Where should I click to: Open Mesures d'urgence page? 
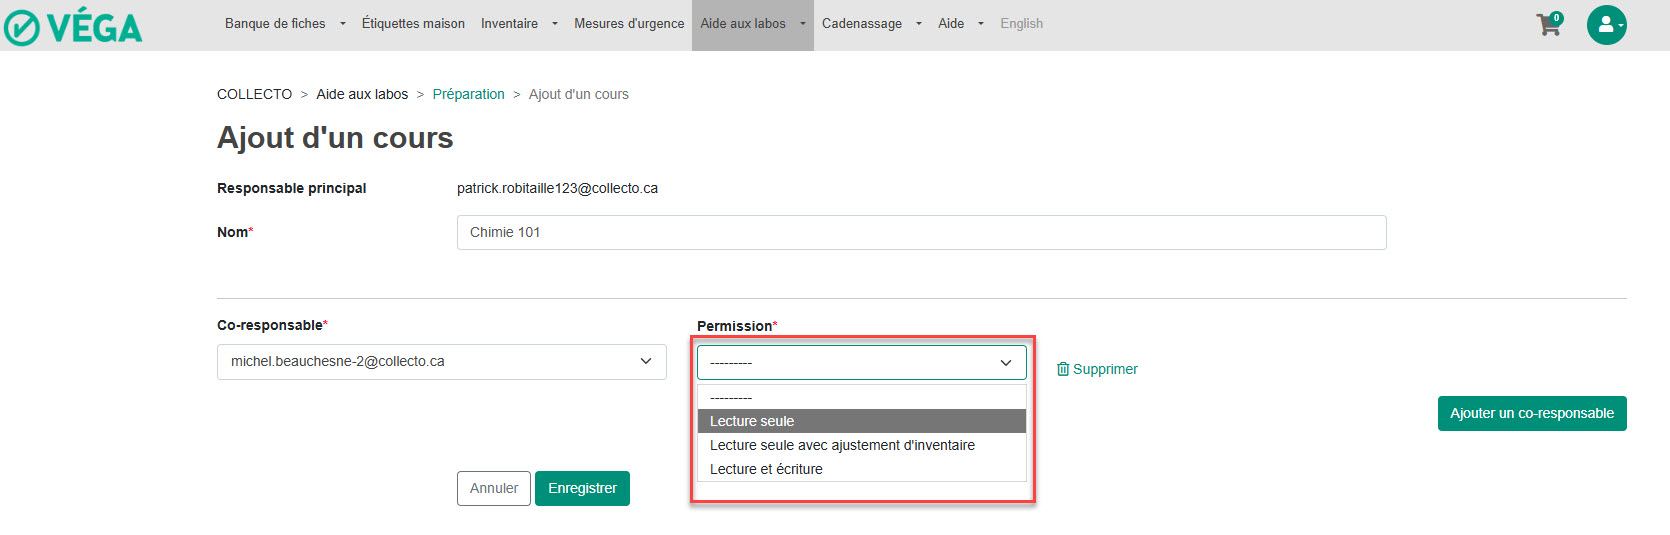[x=629, y=24]
